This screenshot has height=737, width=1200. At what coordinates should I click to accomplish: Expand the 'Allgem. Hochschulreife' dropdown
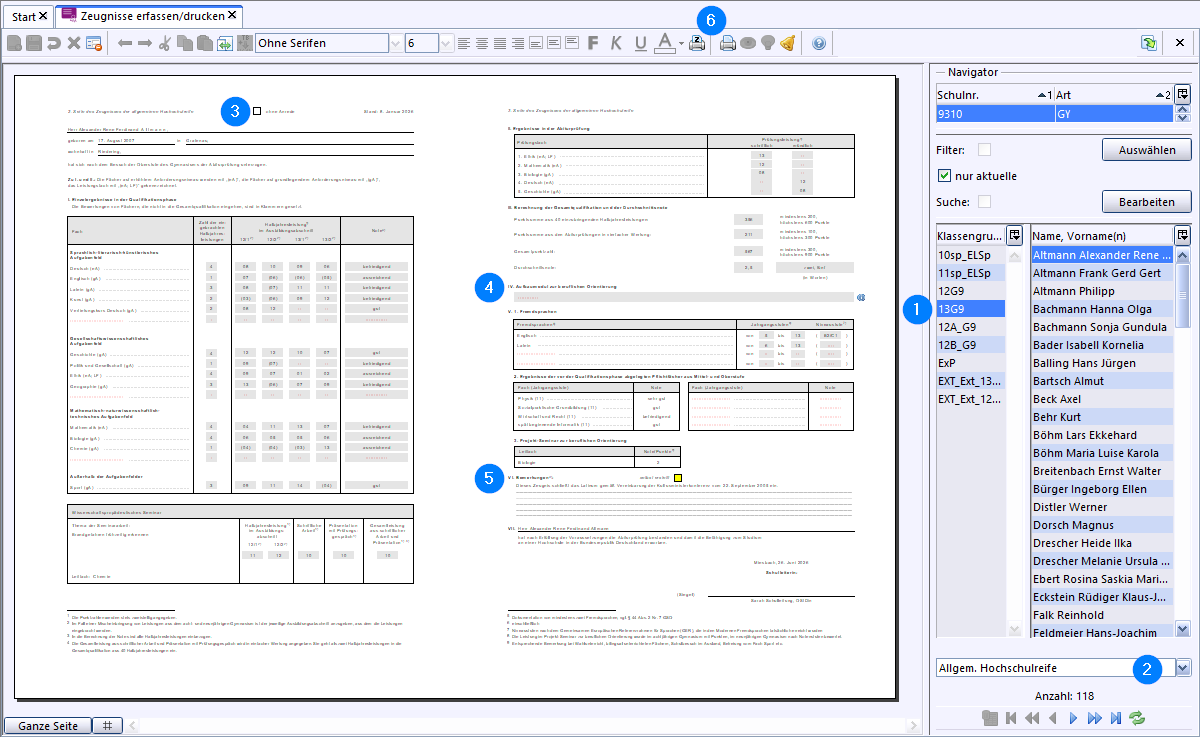click(x=1184, y=667)
